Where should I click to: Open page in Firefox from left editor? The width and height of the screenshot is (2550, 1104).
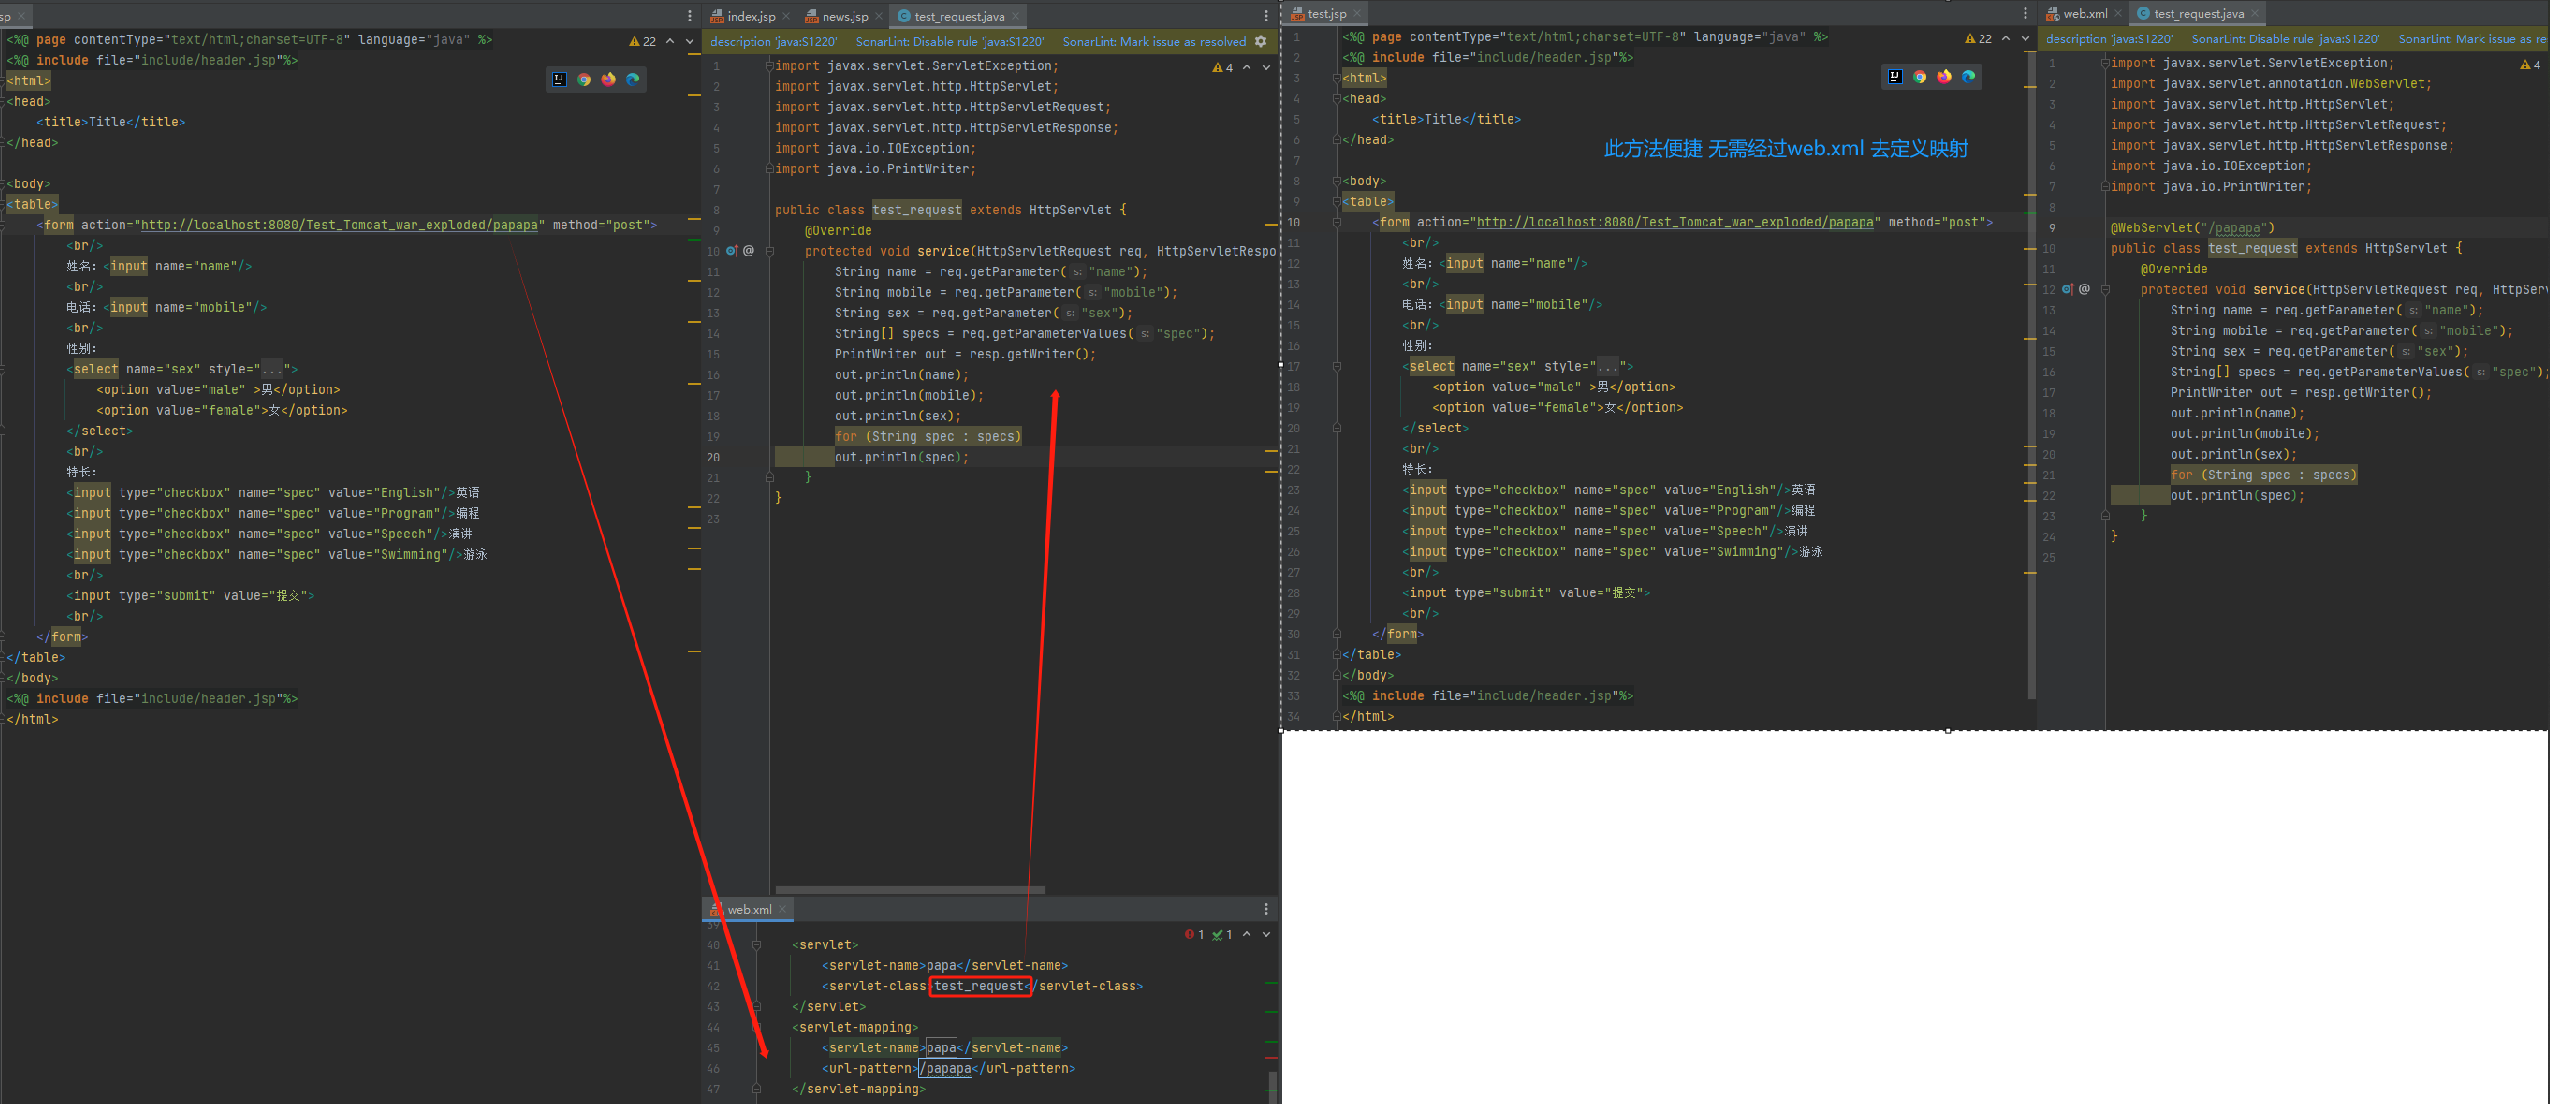point(608,80)
